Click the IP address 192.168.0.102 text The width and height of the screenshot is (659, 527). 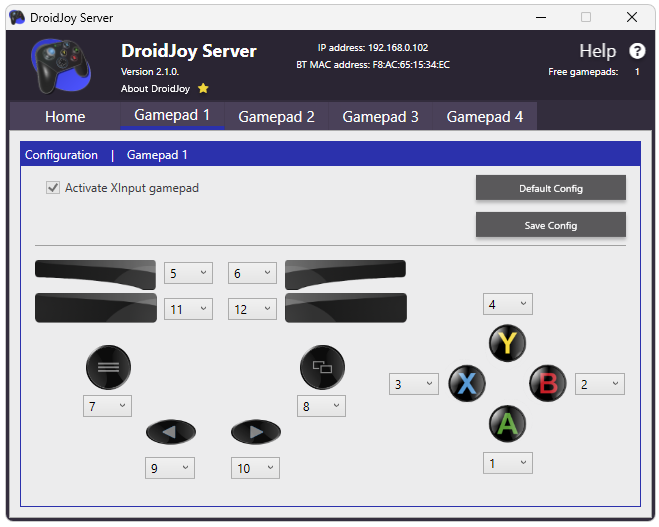(x=373, y=47)
